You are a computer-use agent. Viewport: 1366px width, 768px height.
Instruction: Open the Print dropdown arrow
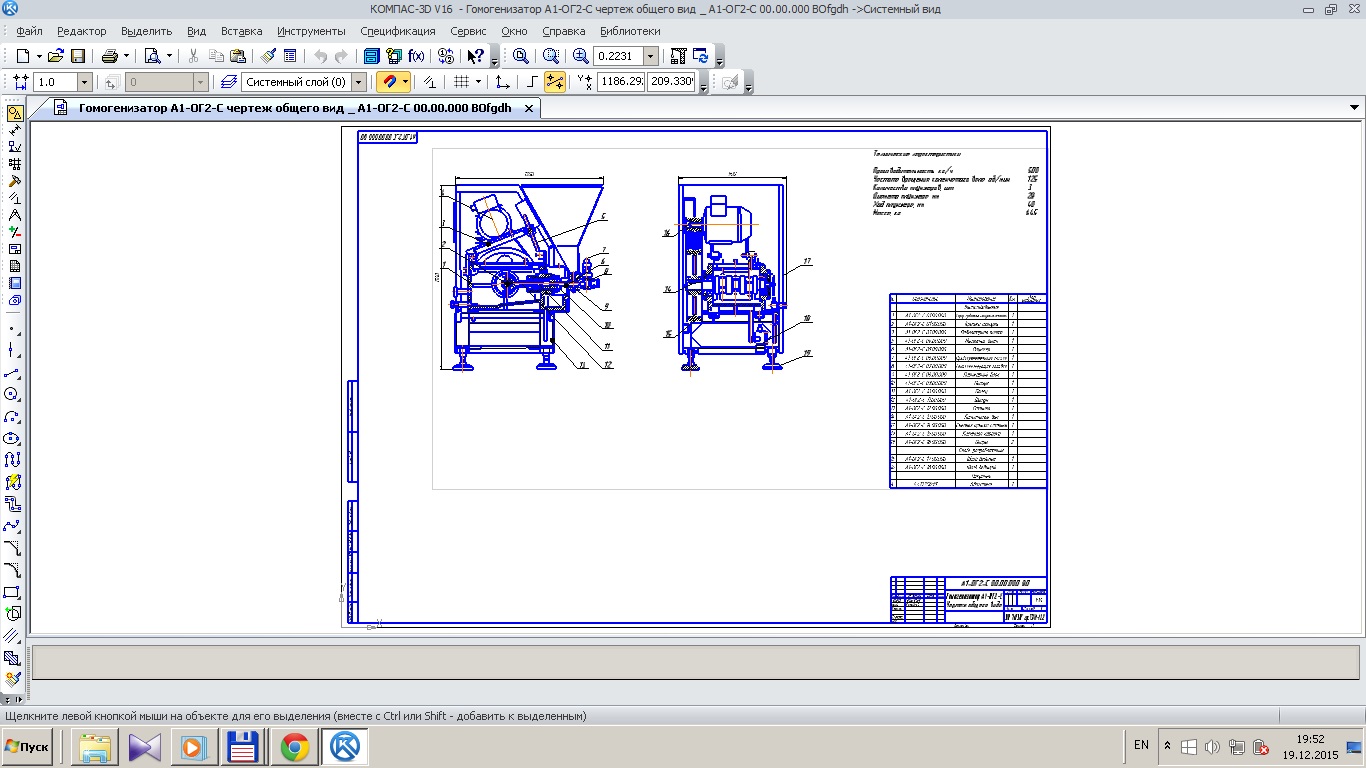127,56
